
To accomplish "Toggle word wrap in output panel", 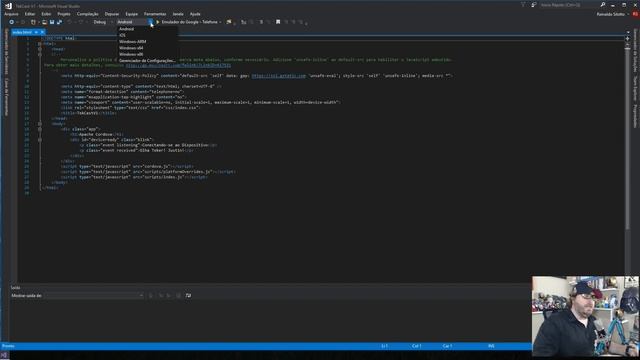I will coord(188,296).
